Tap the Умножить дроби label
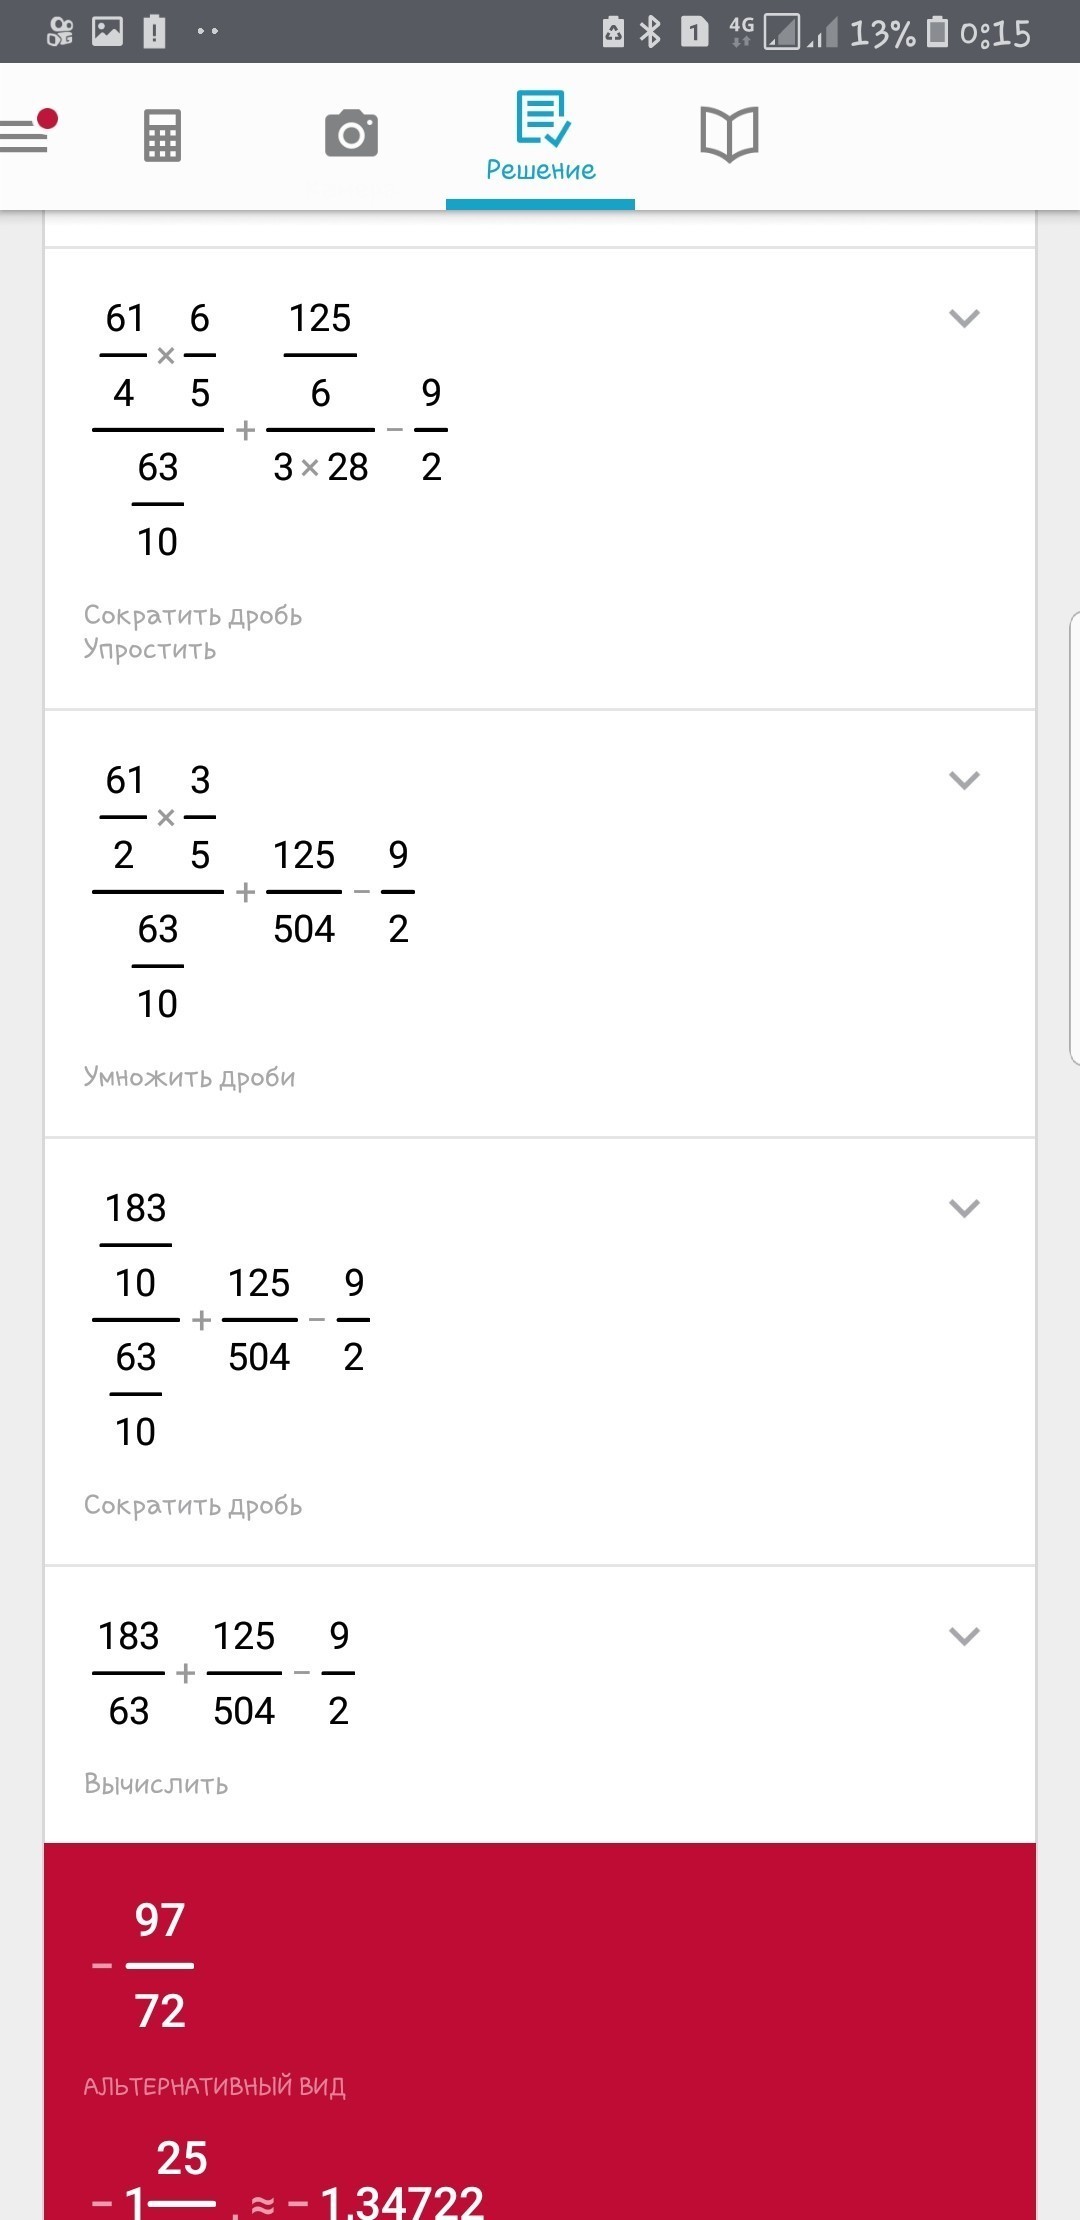The width and height of the screenshot is (1080, 2220). (189, 1077)
